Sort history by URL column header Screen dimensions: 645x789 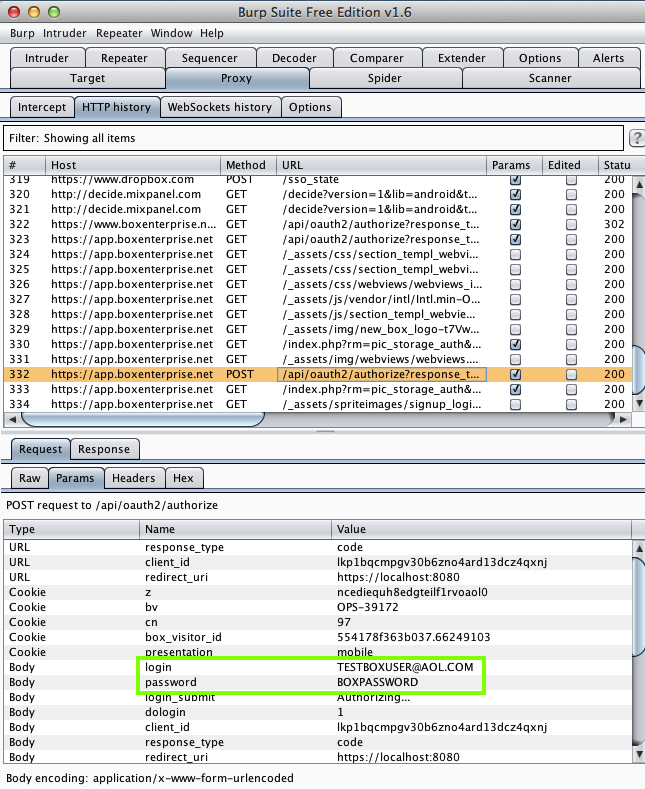pyautogui.click(x=381, y=165)
